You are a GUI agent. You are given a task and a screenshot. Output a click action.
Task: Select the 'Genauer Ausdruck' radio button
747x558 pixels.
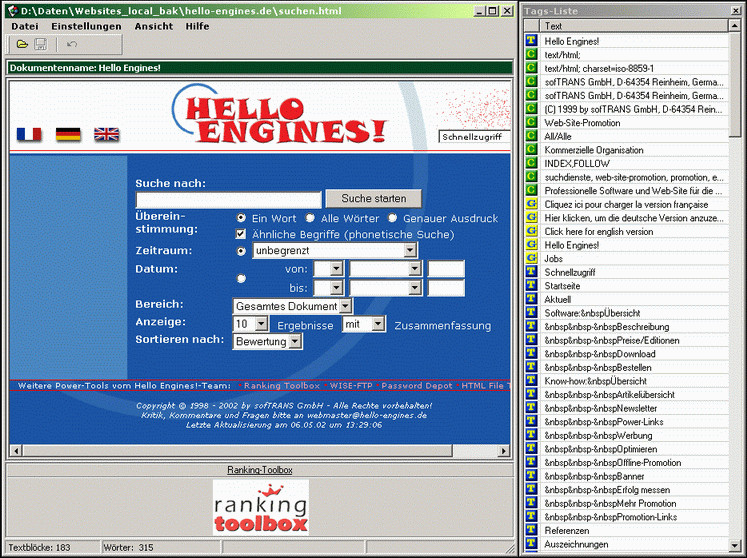392,218
